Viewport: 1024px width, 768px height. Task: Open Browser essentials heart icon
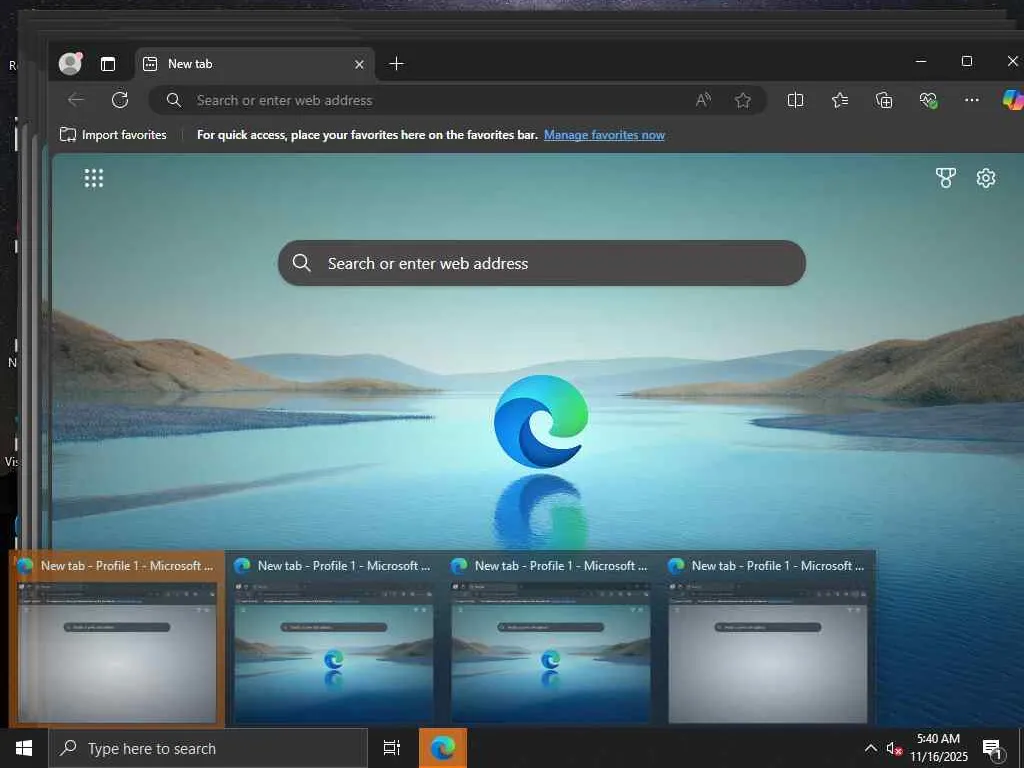(x=928, y=100)
